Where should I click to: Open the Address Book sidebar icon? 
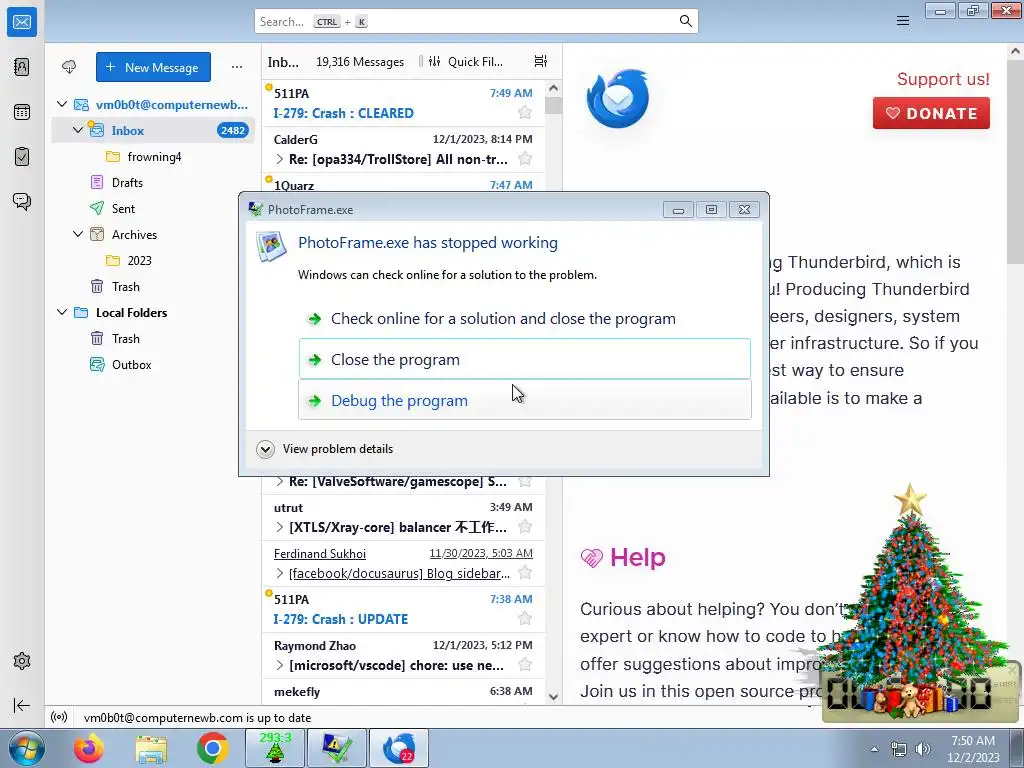(x=22, y=67)
